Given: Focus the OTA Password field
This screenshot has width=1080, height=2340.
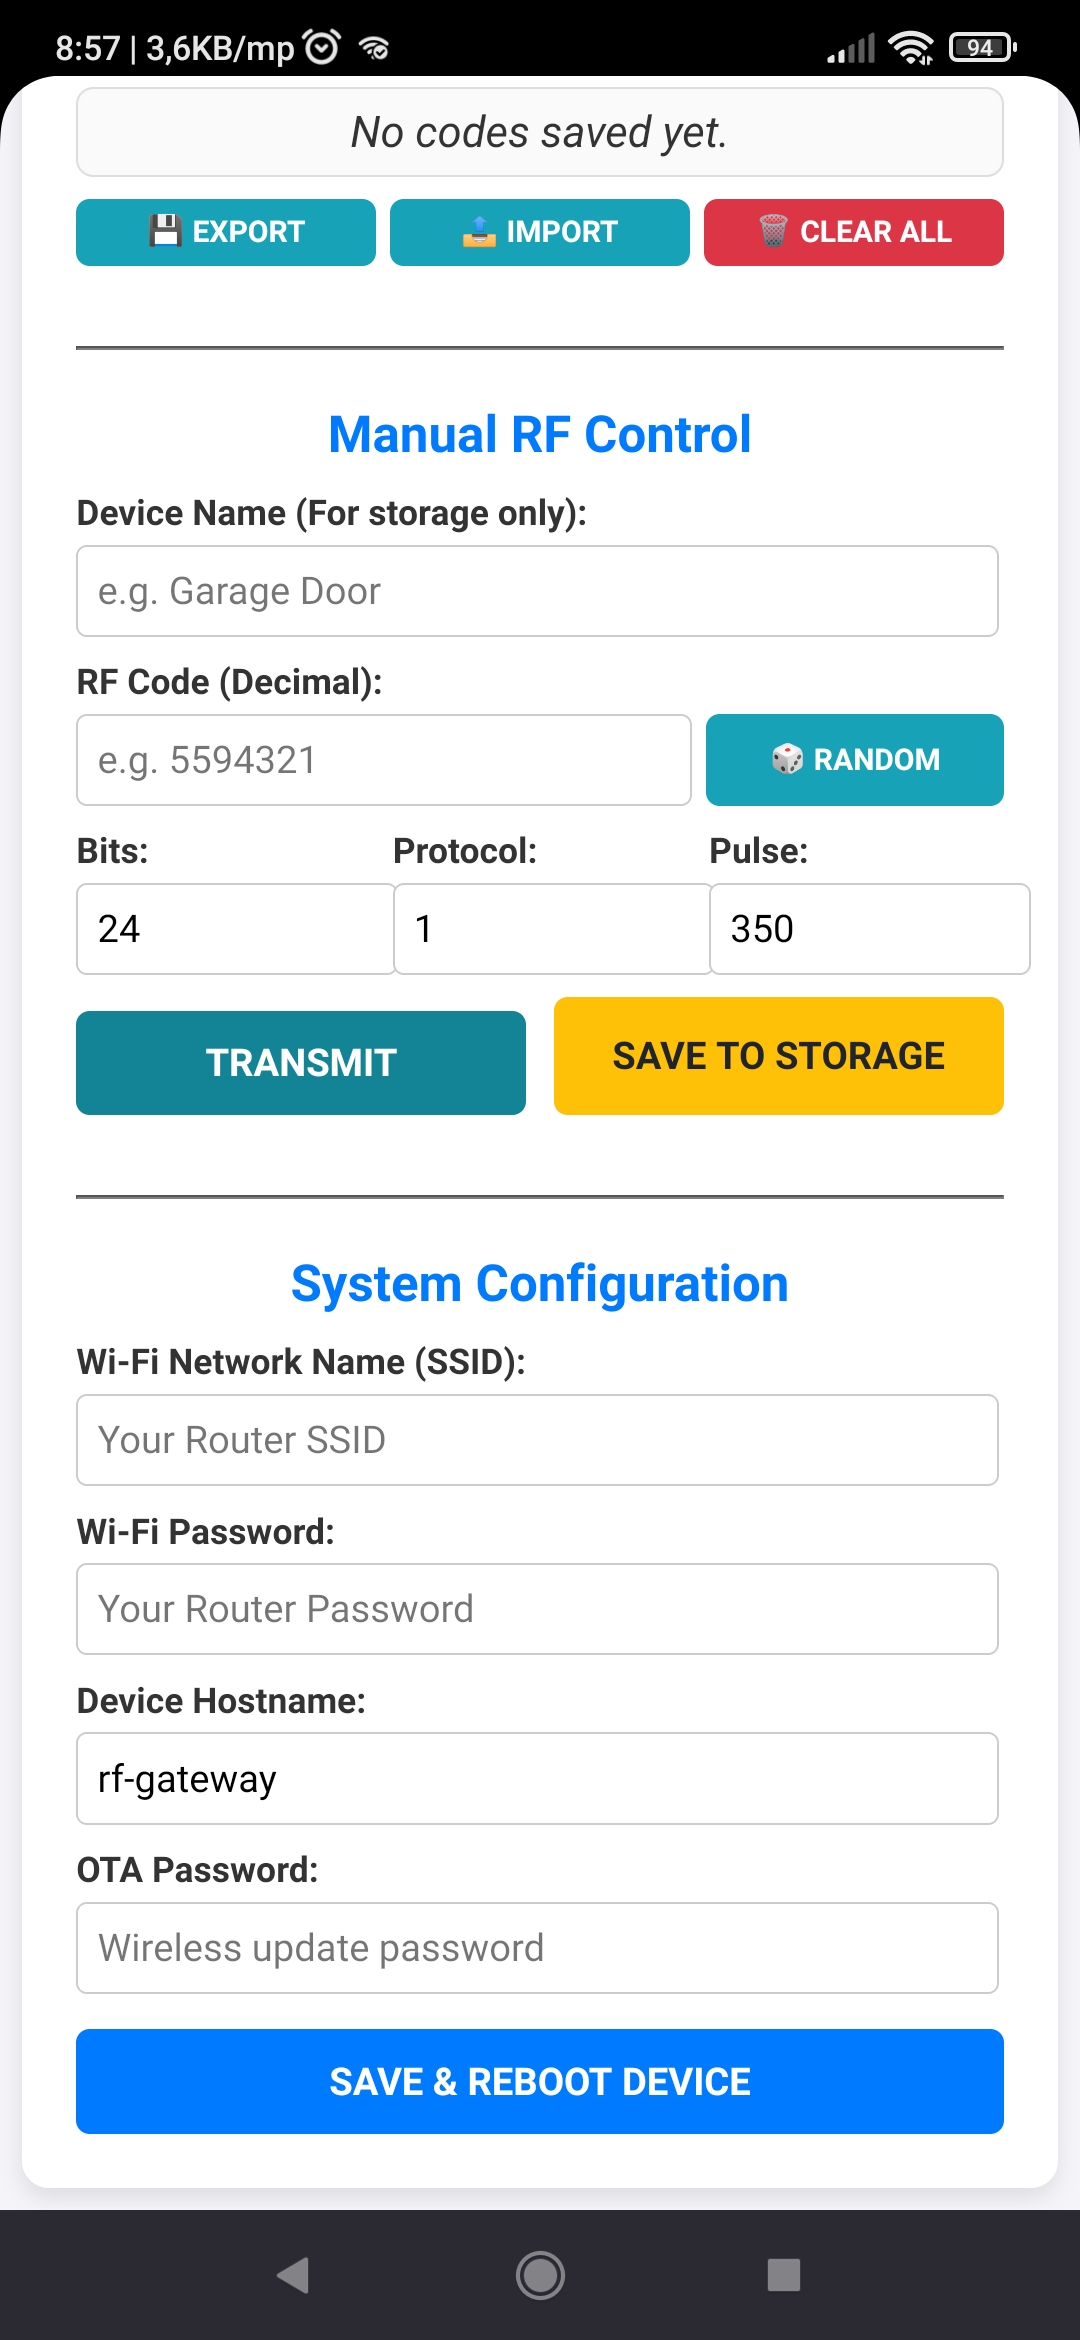Looking at the screenshot, I should click(x=538, y=1948).
